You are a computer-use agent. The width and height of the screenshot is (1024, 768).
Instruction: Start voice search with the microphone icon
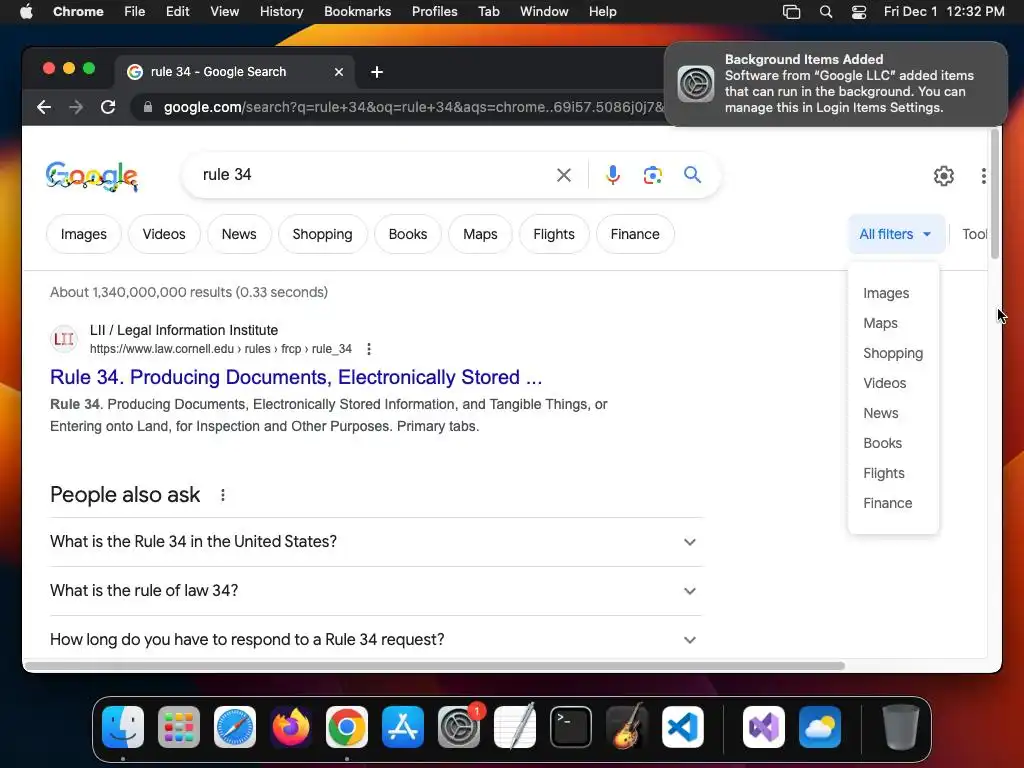(613, 175)
